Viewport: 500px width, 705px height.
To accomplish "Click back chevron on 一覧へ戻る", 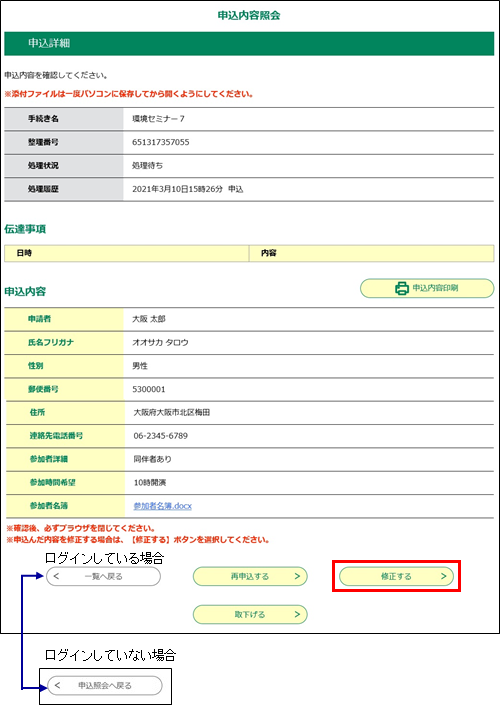I will [x=56, y=576].
